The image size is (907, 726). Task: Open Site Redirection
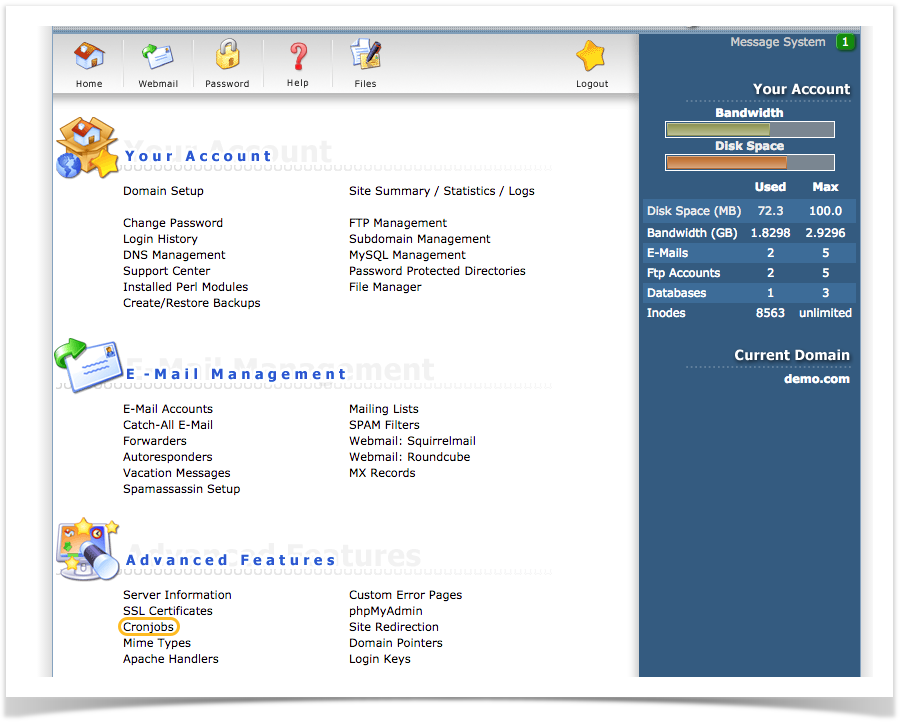[394, 627]
